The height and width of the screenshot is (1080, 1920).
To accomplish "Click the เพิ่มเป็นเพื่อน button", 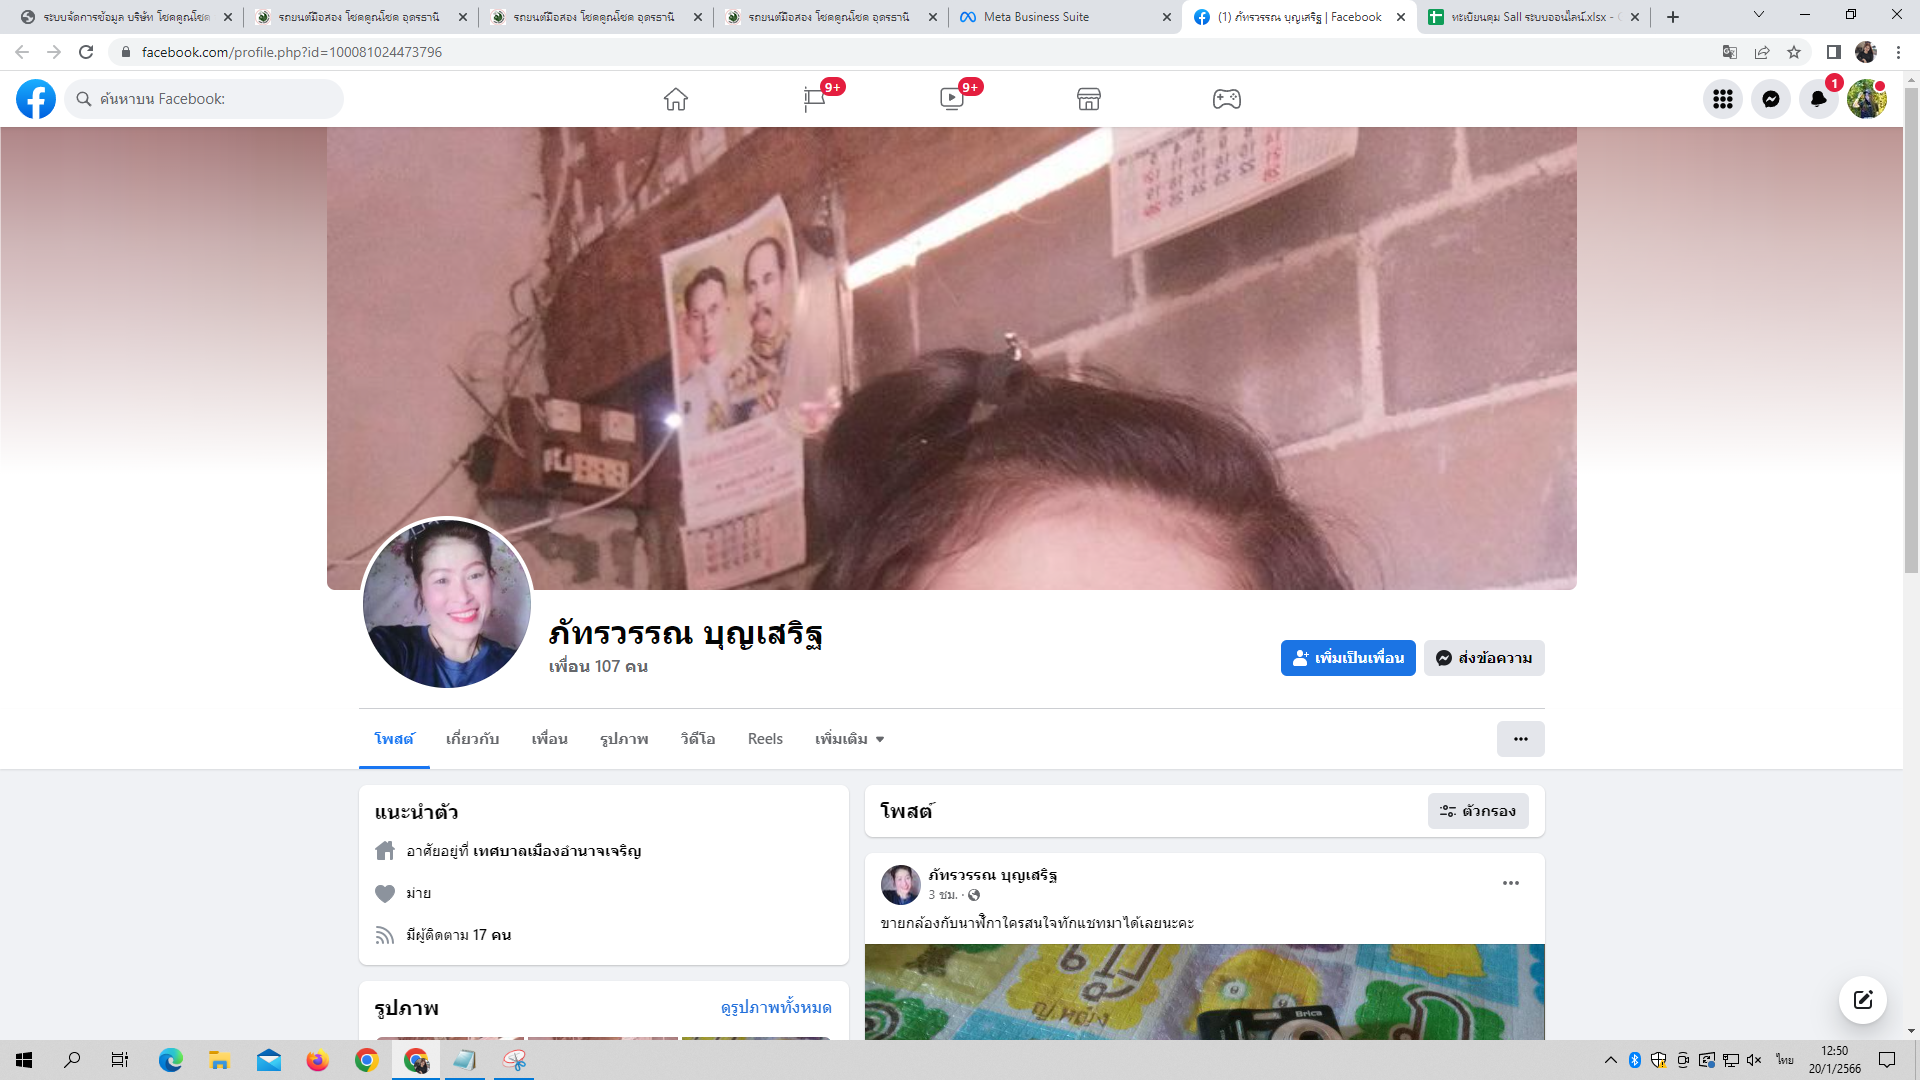I will pos(1348,658).
